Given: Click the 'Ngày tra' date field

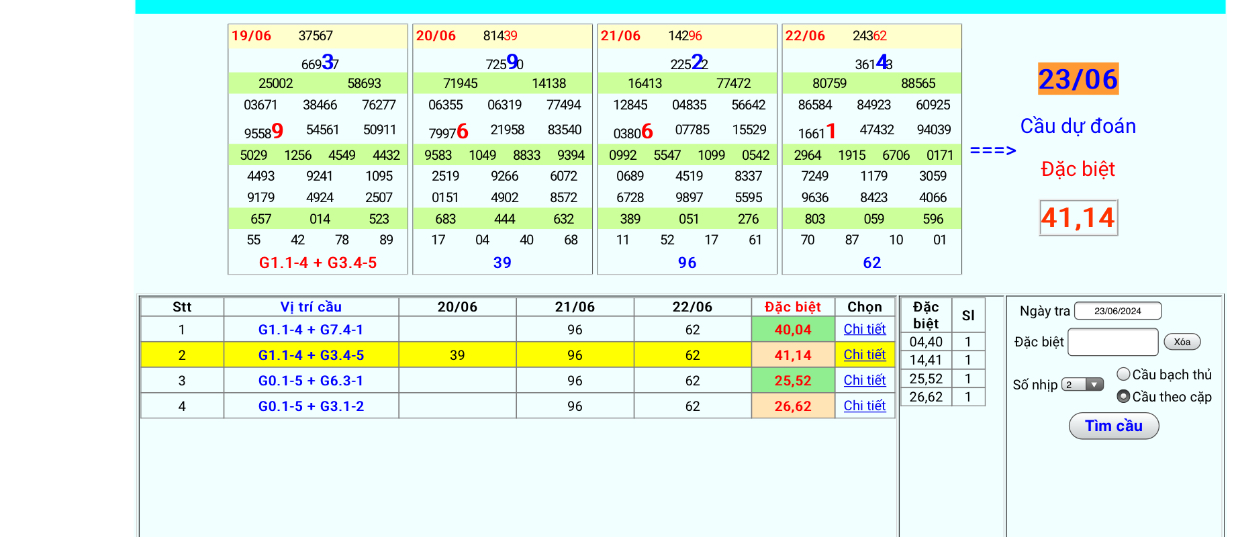Looking at the screenshot, I should tap(1117, 311).
